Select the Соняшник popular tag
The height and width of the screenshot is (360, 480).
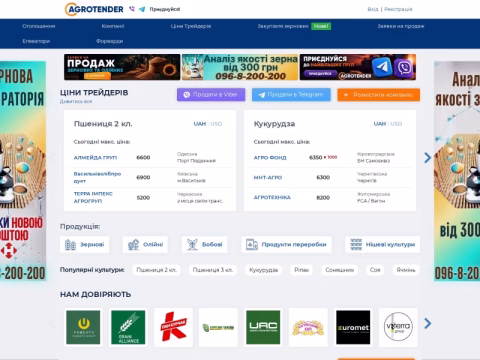[340, 270]
